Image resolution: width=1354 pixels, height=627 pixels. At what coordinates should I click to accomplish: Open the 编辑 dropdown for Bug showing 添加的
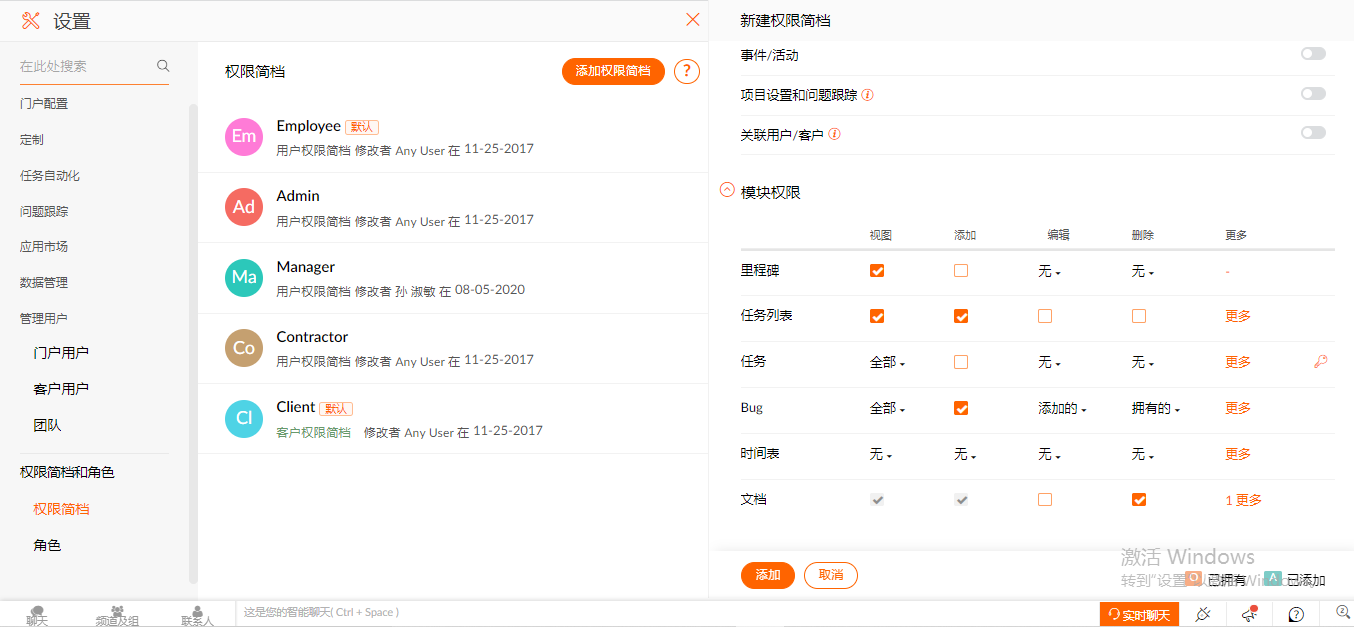point(1061,409)
